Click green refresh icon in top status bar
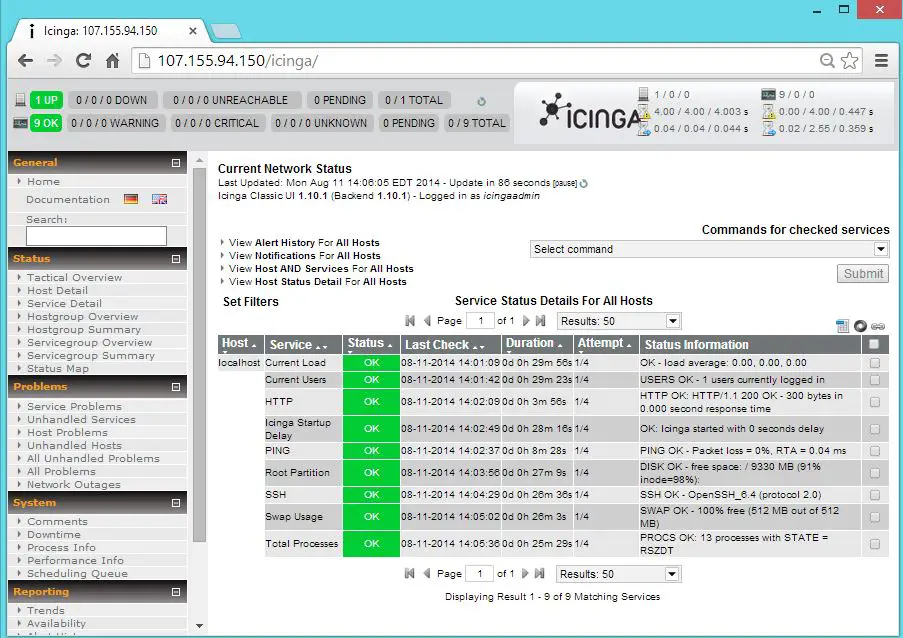Screen dimensions: 903x638 click(x=481, y=101)
